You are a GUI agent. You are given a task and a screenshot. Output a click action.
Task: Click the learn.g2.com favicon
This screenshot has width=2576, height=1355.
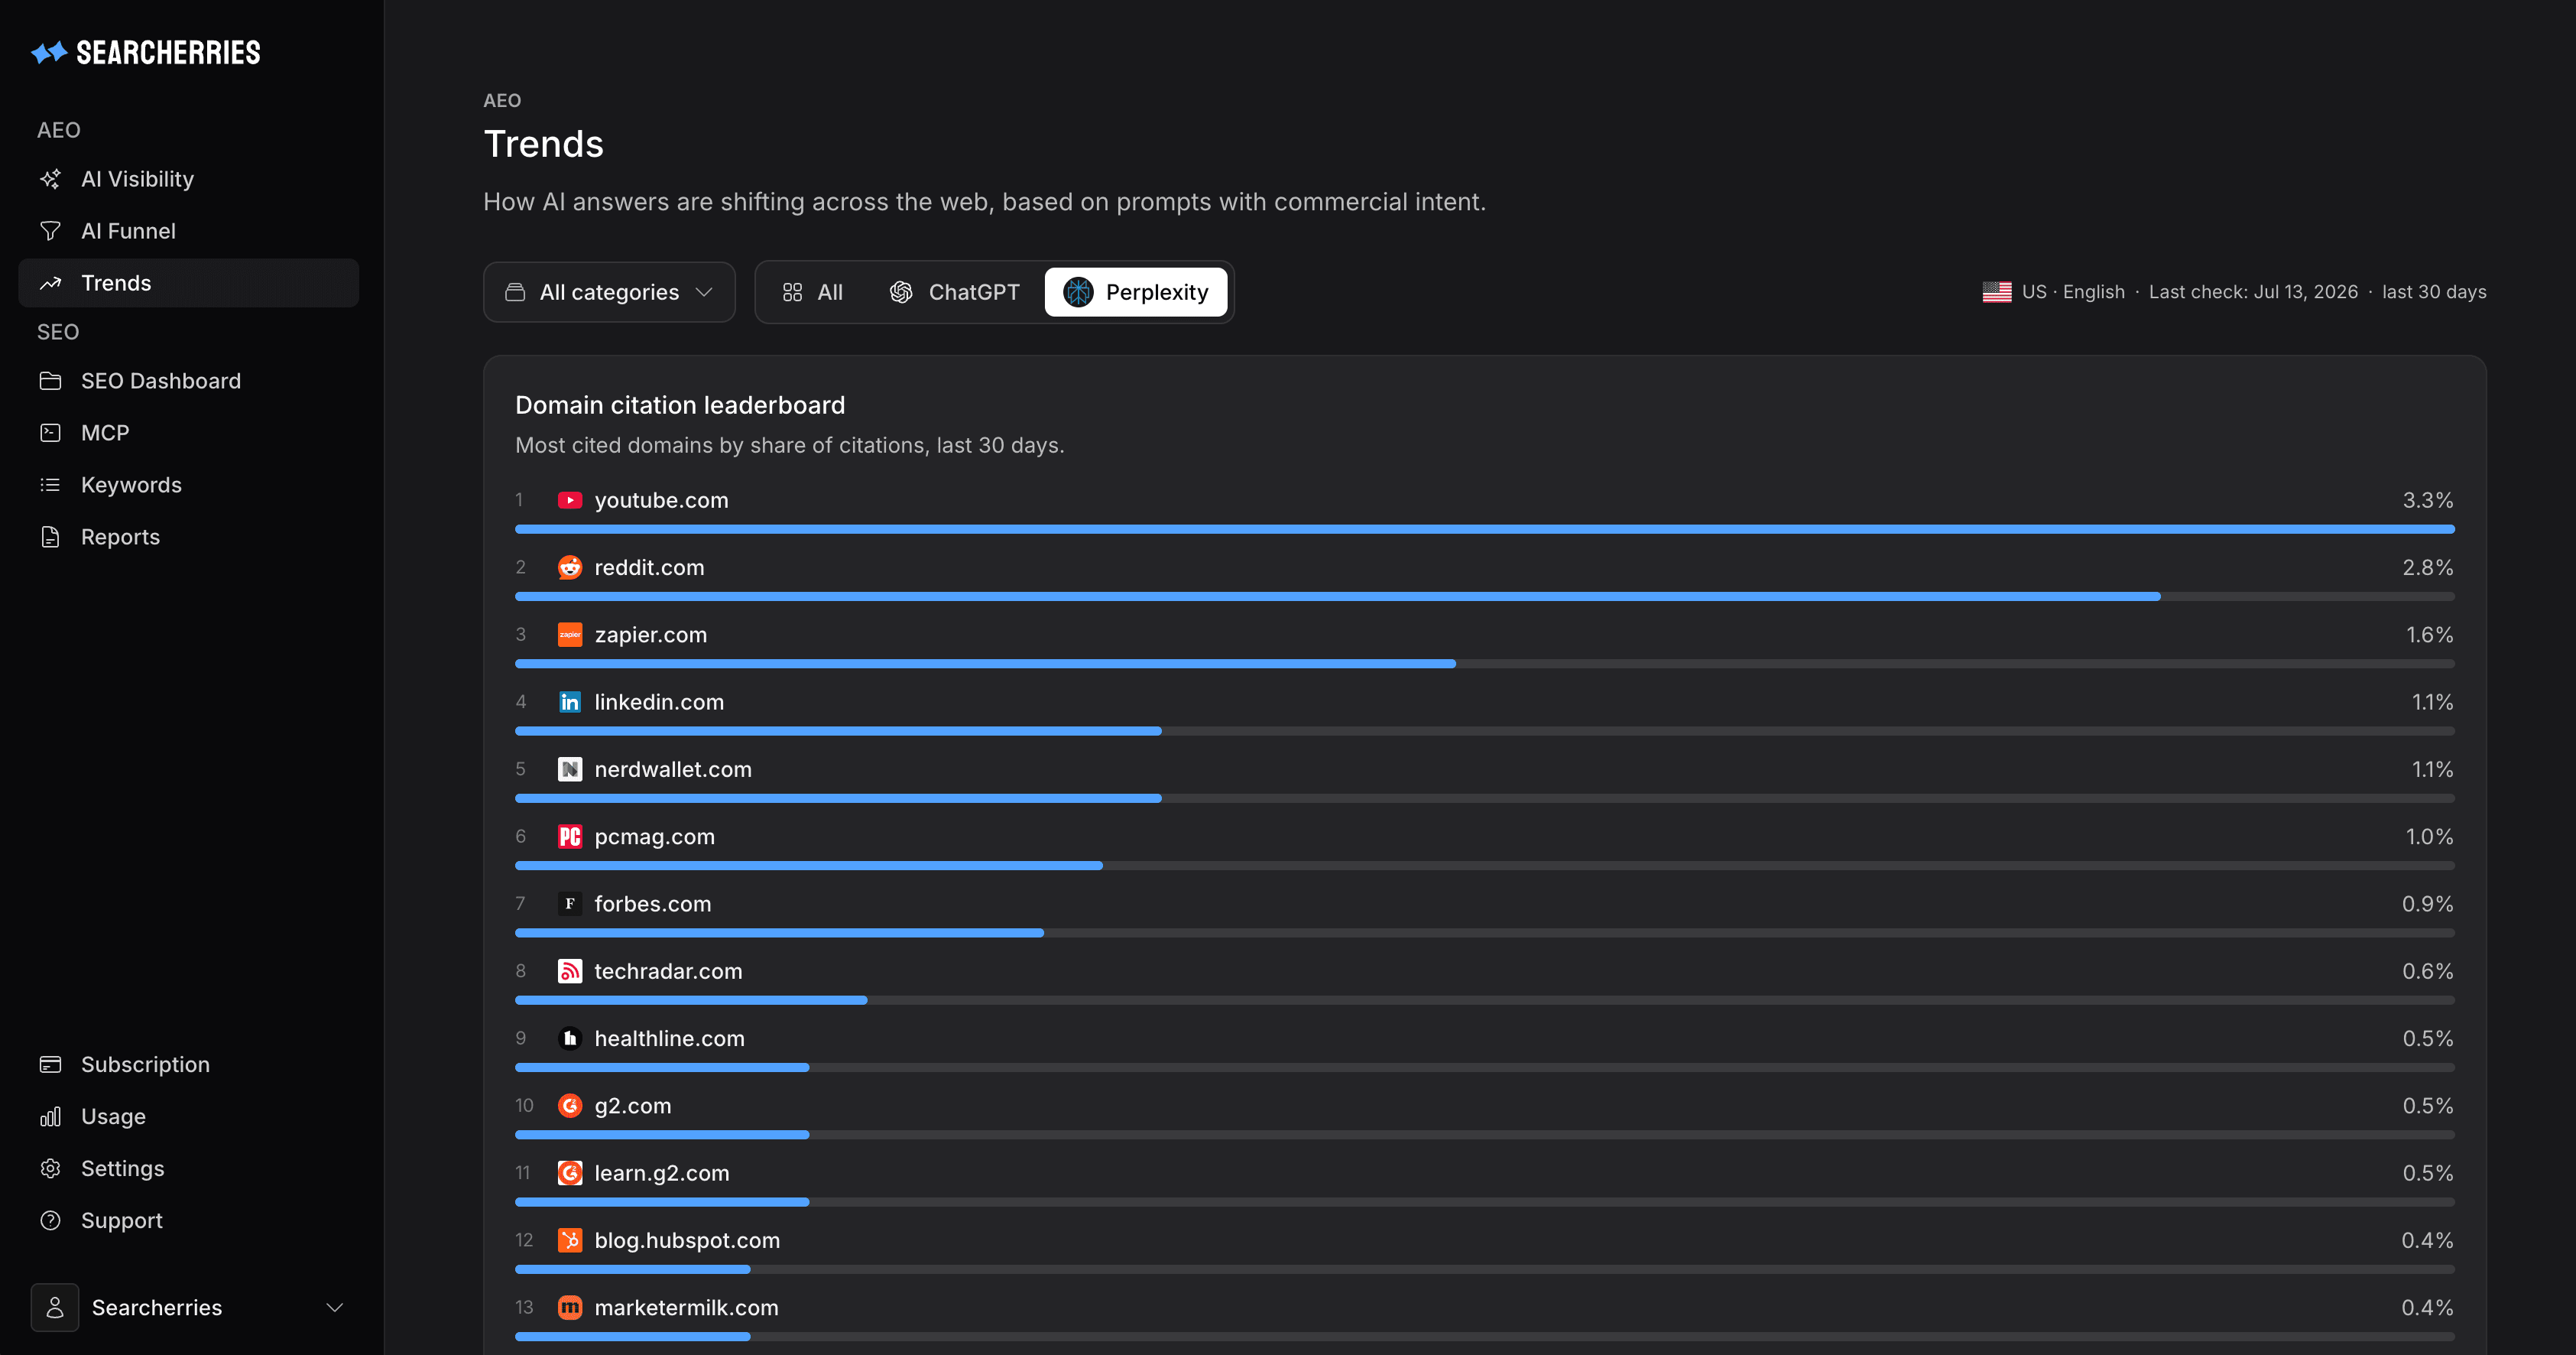(x=570, y=1173)
